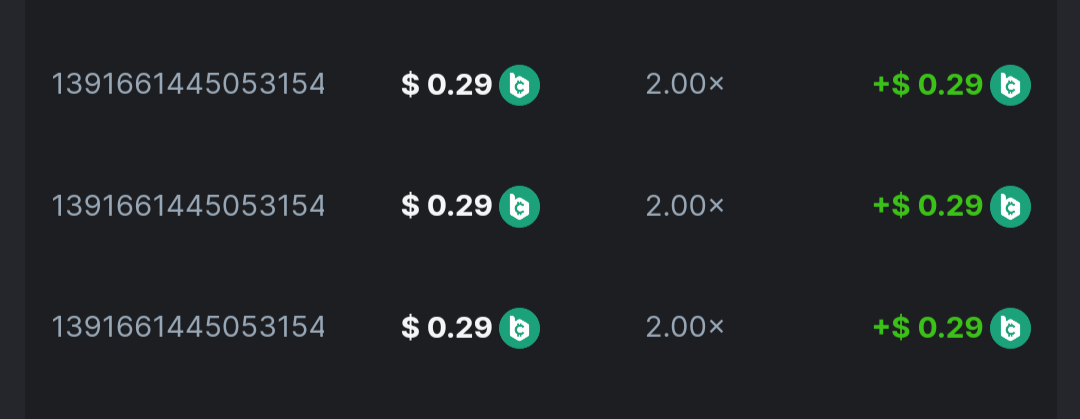The width and height of the screenshot is (1080, 419).
Task: Click the 2.00× multiplier in the first row
Action: click(x=684, y=86)
